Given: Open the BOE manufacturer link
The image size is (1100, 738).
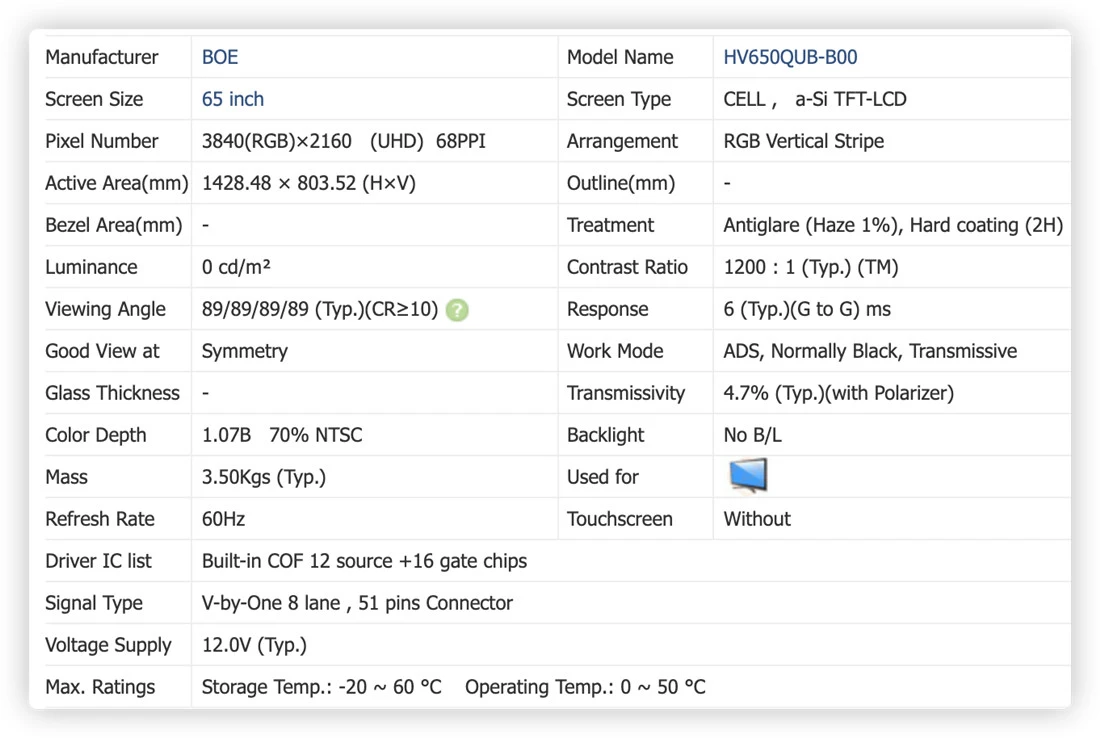Looking at the screenshot, I should tap(220, 57).
